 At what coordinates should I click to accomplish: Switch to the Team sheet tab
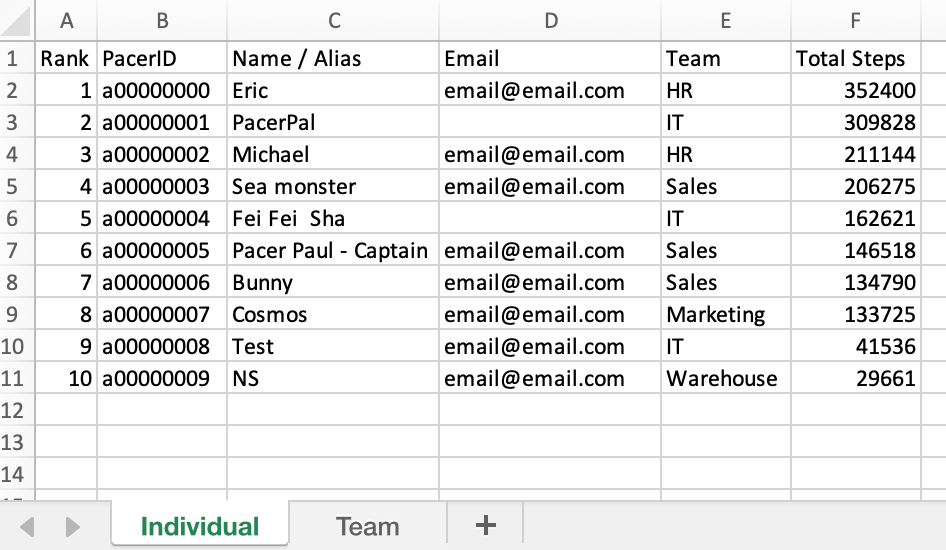367,526
